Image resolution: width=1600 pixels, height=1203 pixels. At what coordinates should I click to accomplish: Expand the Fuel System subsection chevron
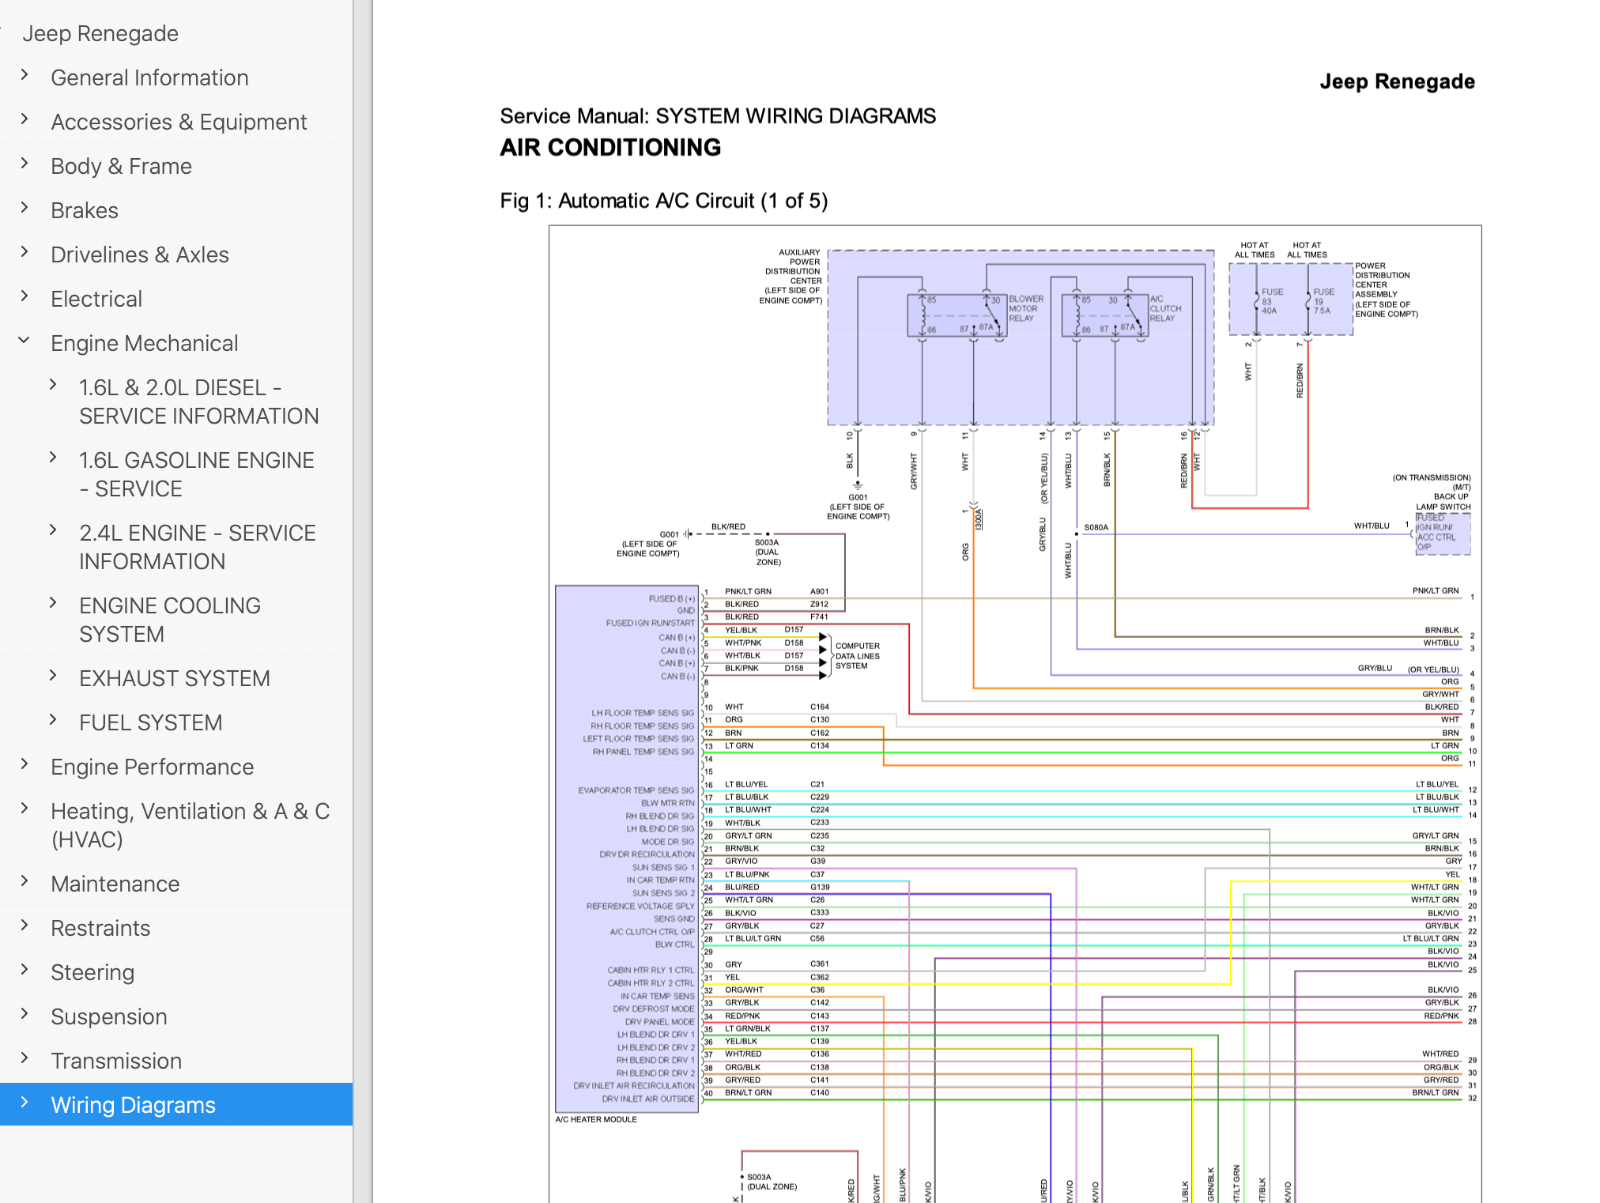coord(53,721)
